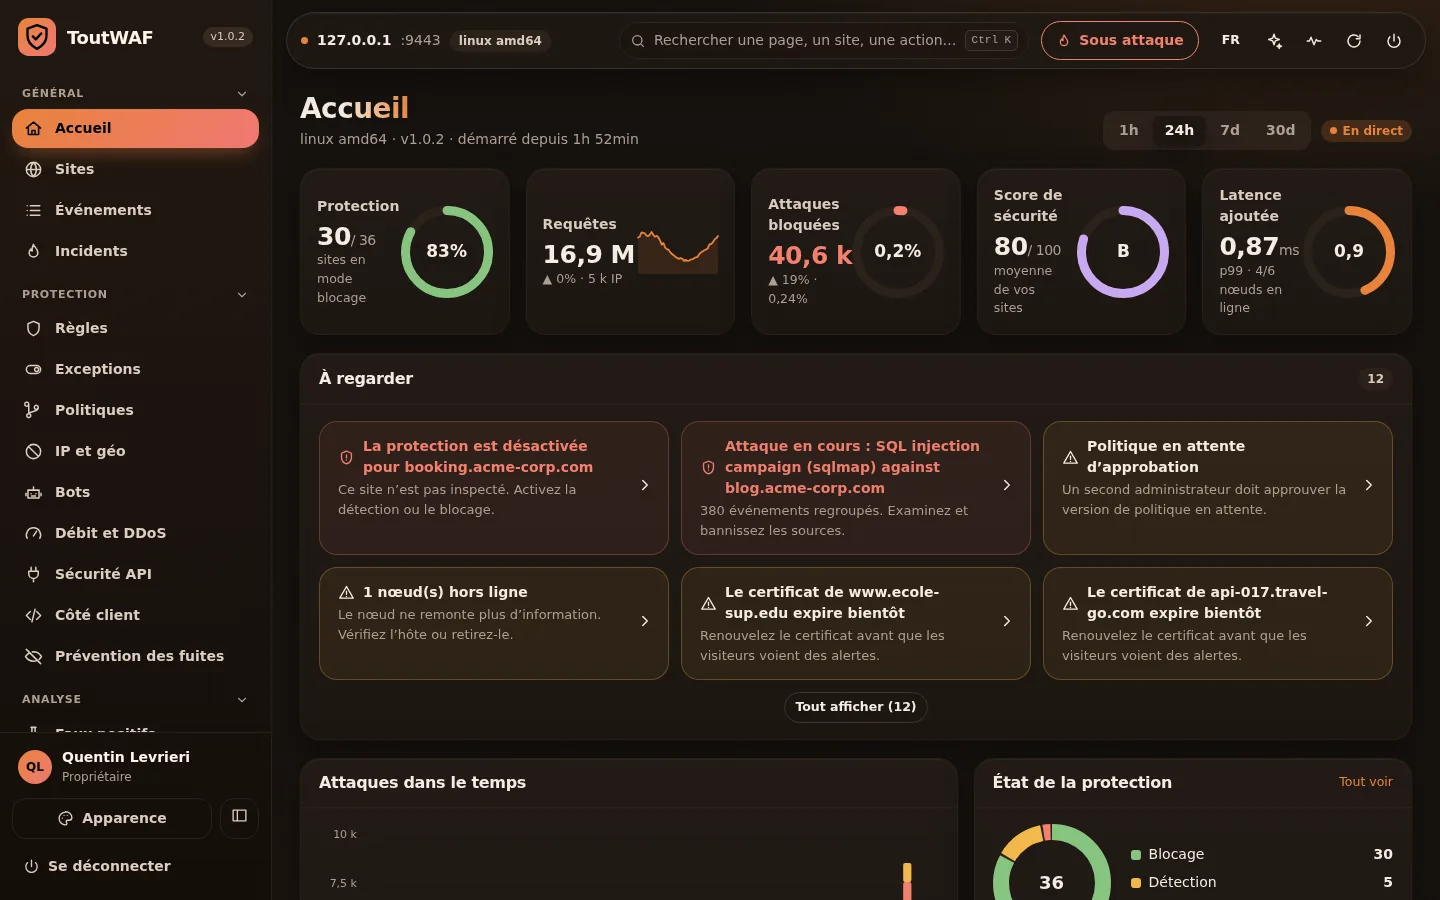Open the Tout voir link
Image resolution: width=1440 pixels, height=900 pixels.
pyautogui.click(x=1366, y=782)
